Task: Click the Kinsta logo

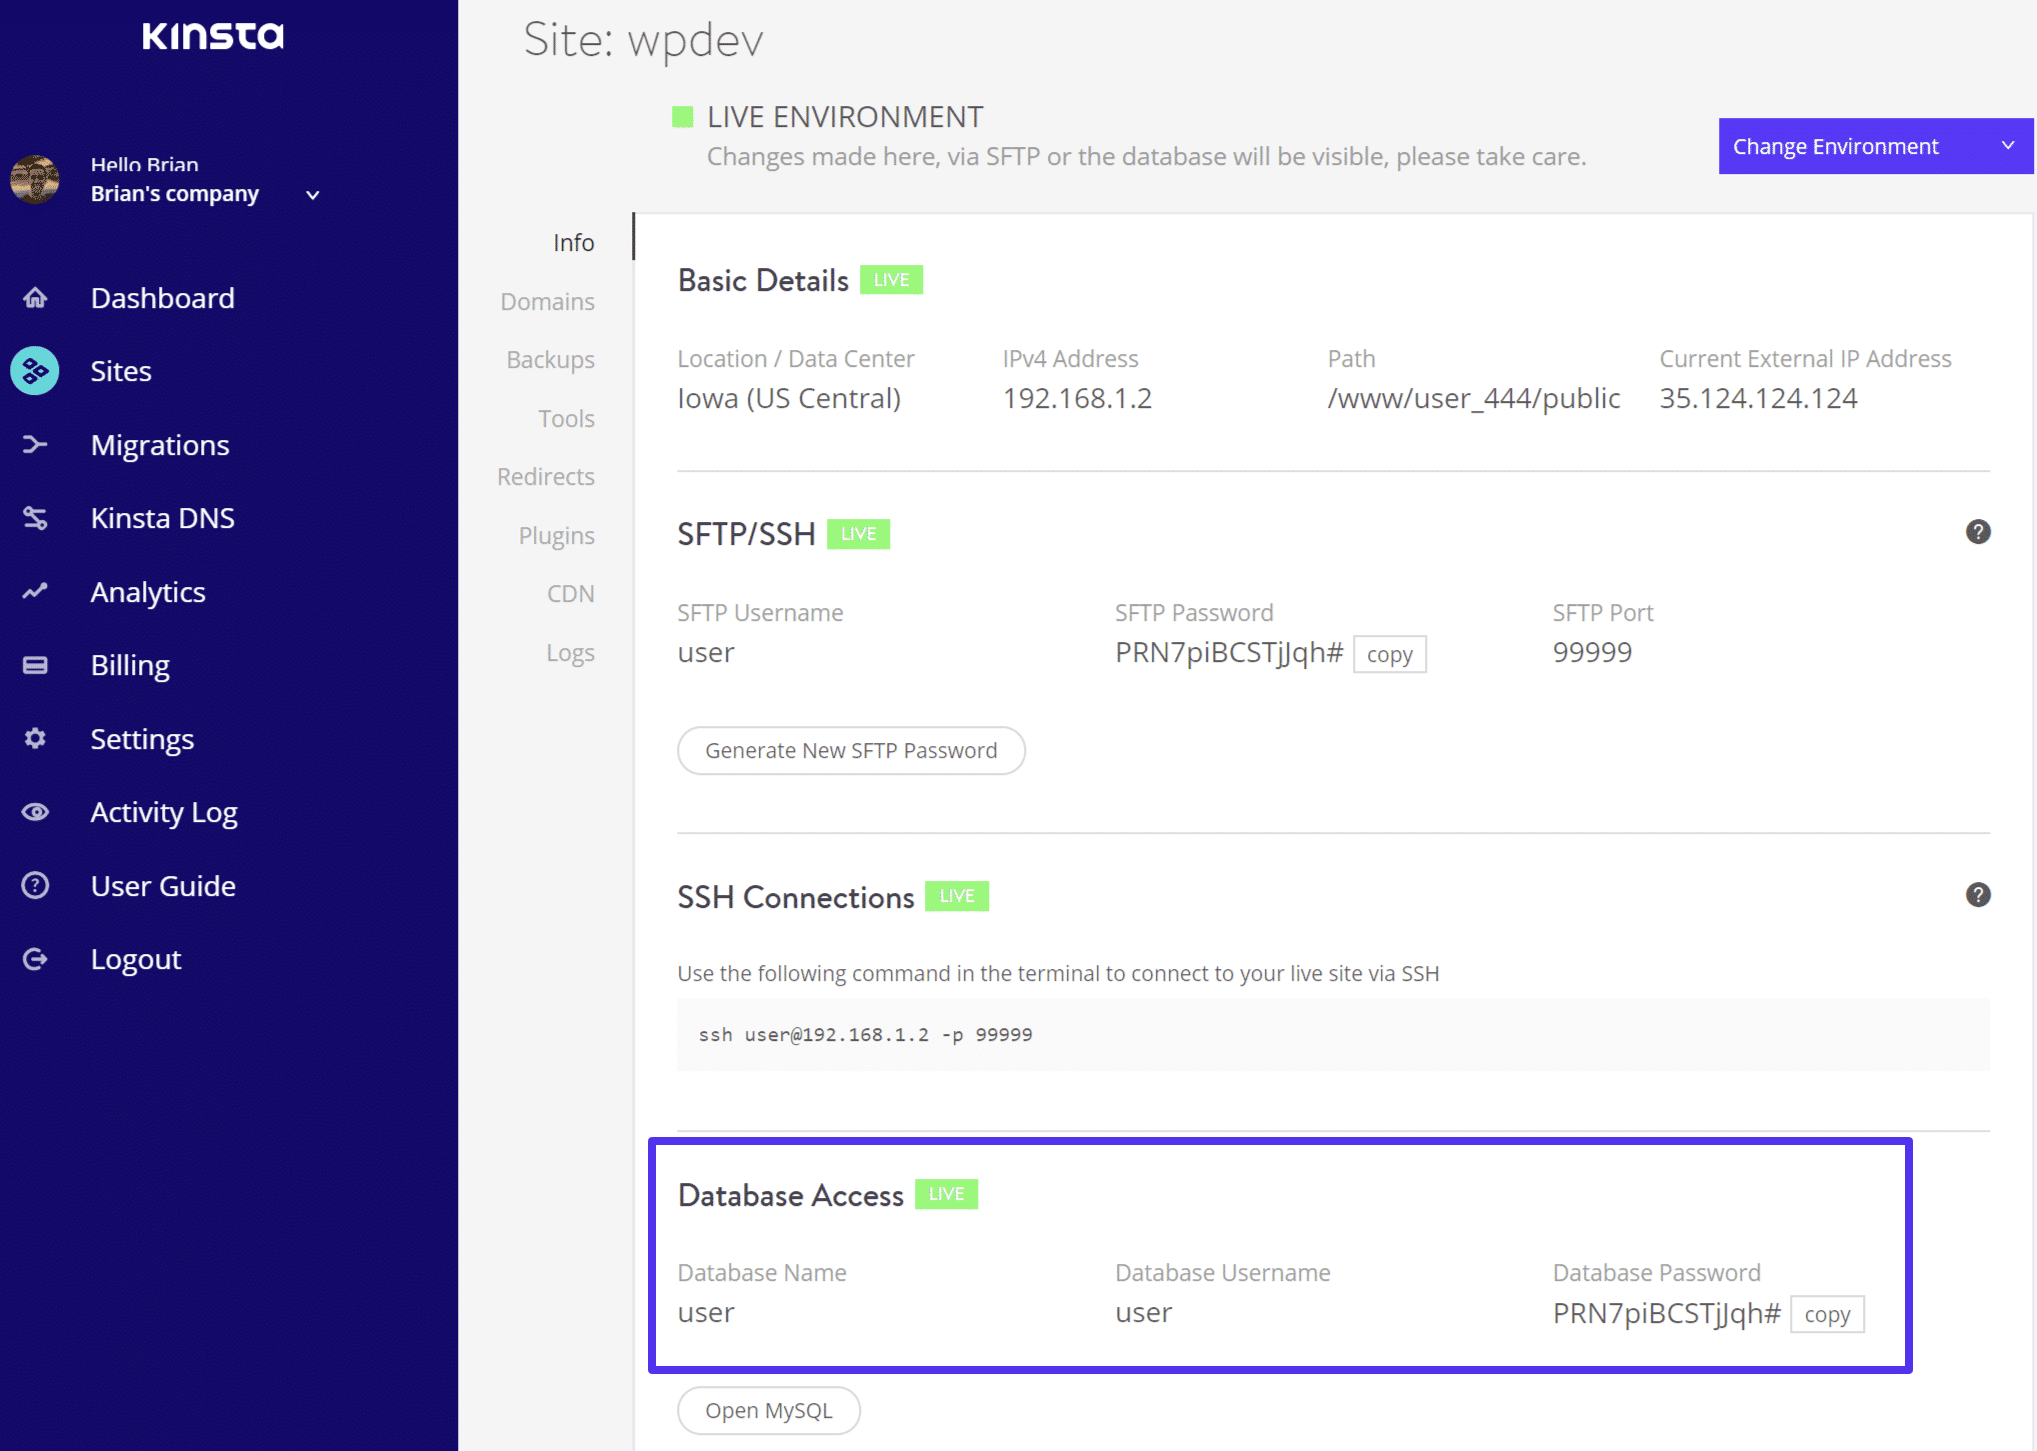Action: [213, 36]
